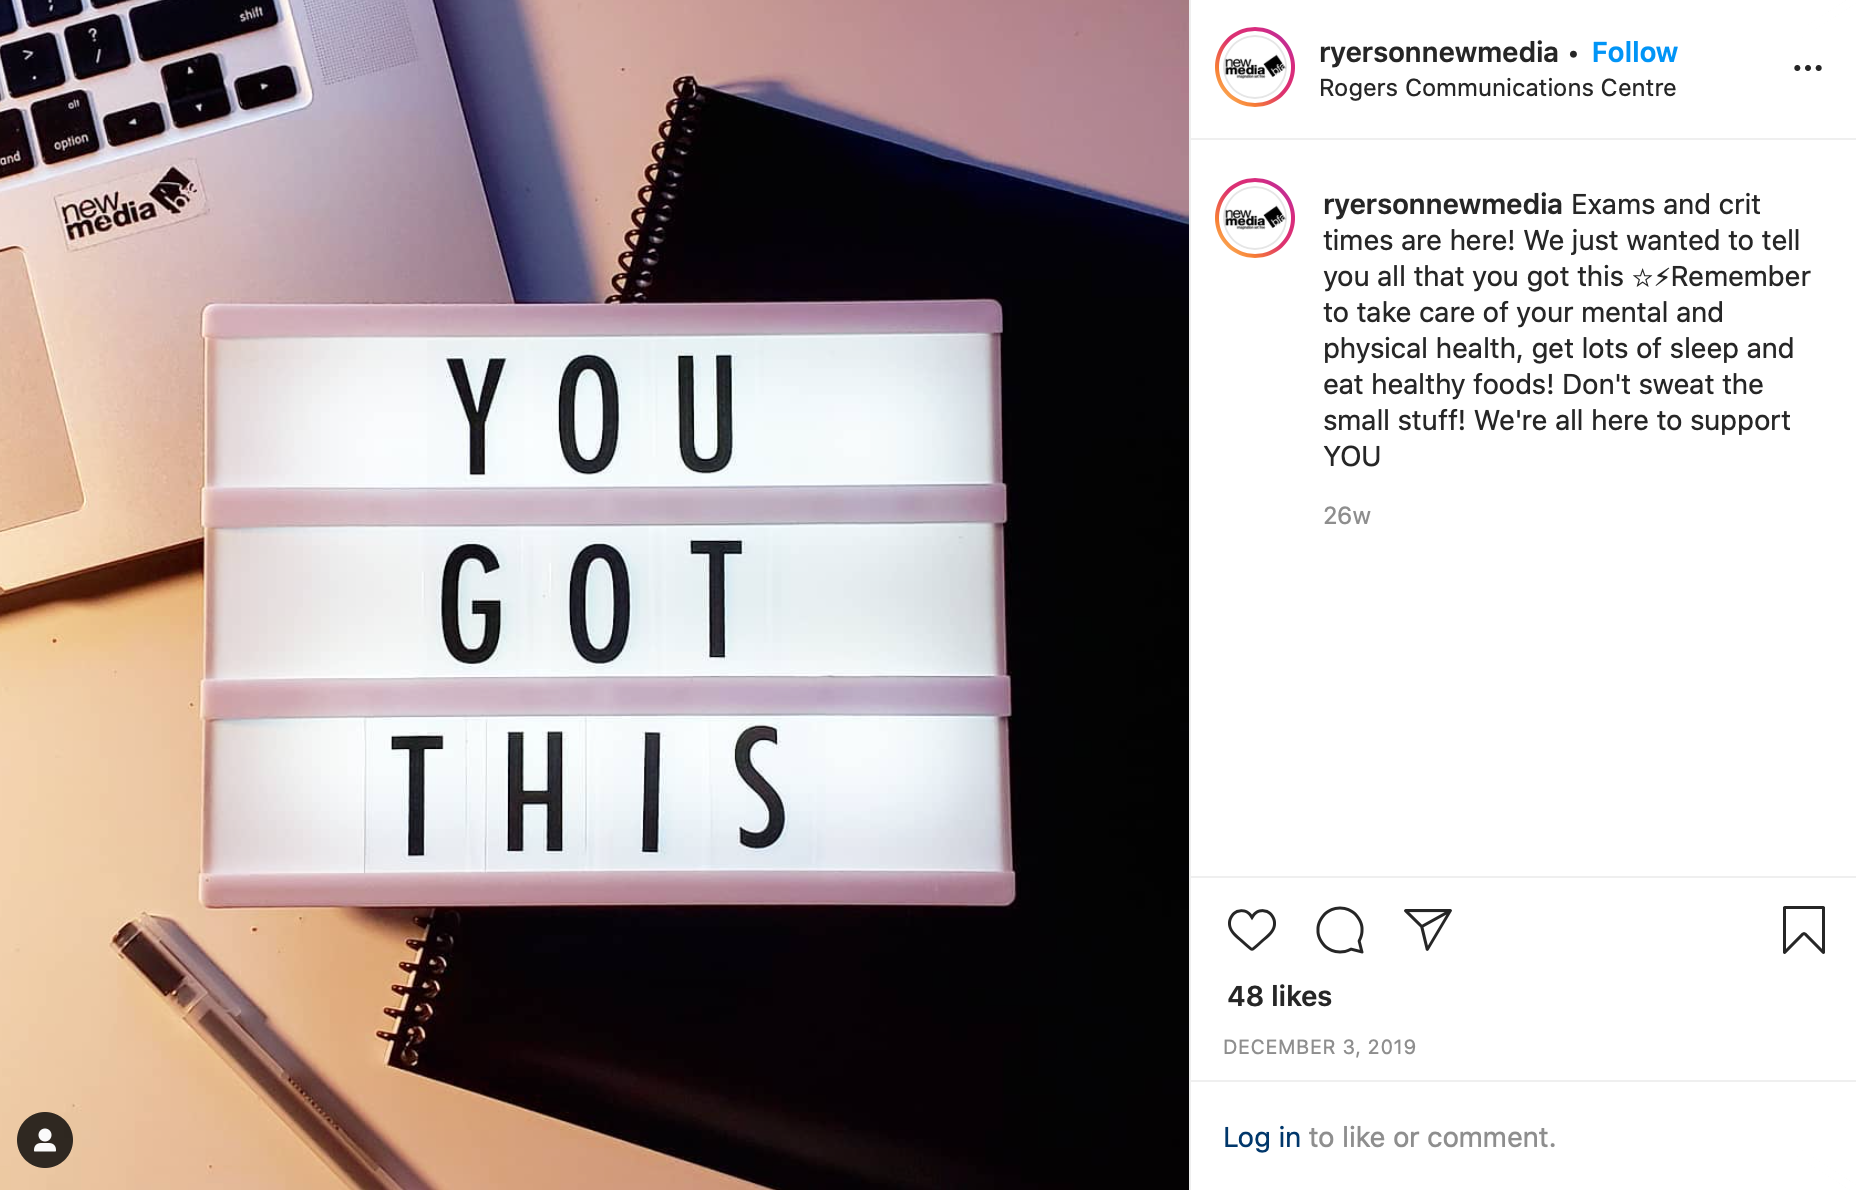Follow ryersonnewmedia account

coord(1634,52)
